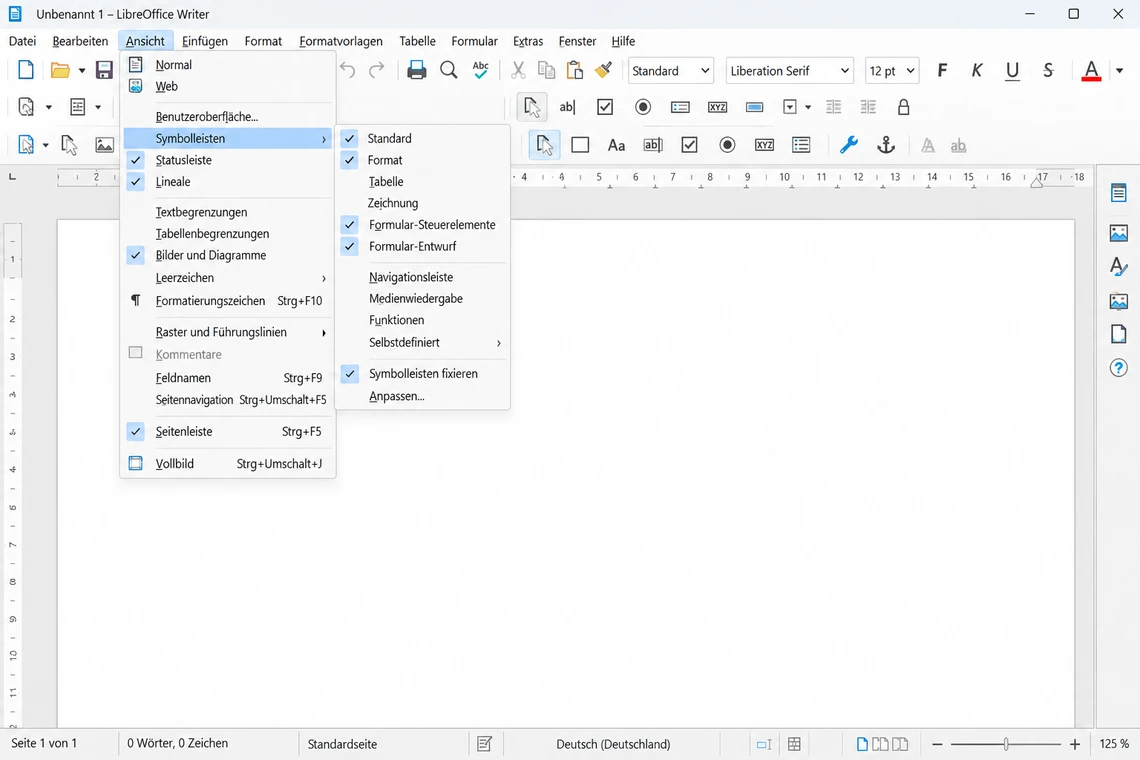Expand the Leerzeichen submenu
Screen dimensions: 1140x760
point(228,278)
